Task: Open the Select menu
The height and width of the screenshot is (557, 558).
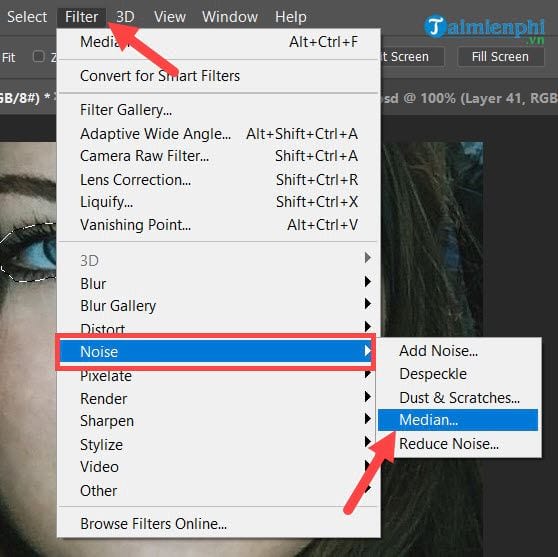Action: coord(27,17)
